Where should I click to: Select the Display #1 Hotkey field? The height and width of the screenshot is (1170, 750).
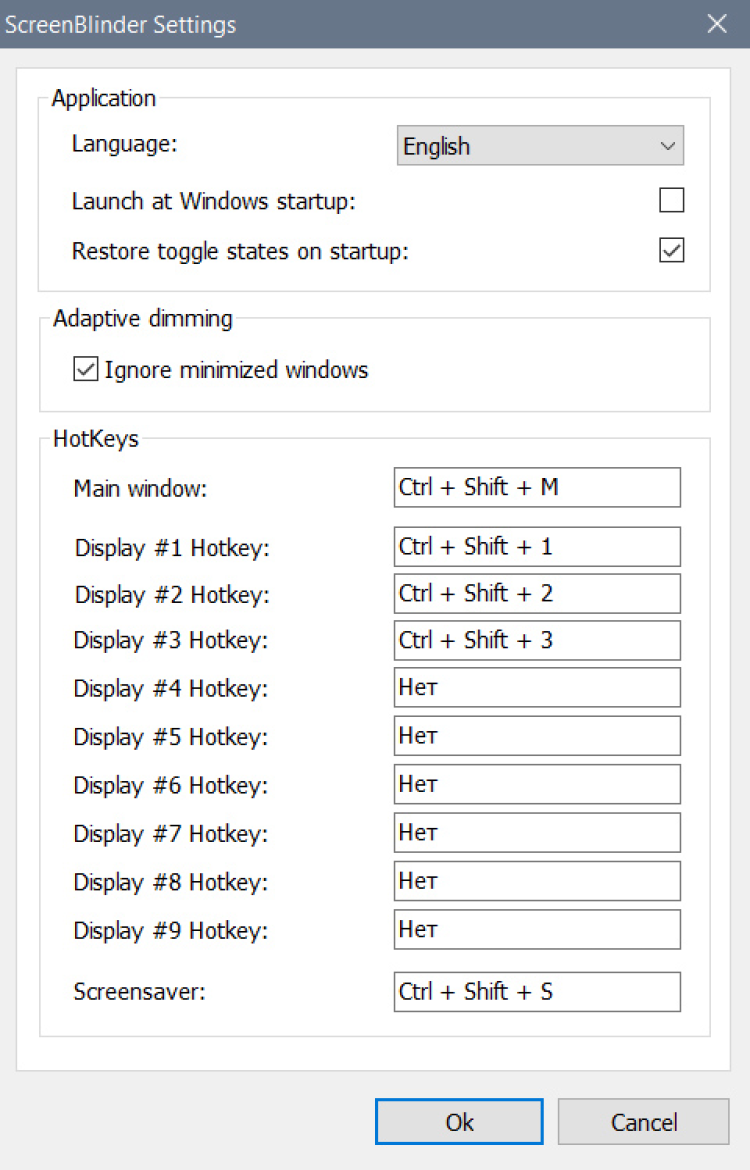pyautogui.click(x=537, y=547)
